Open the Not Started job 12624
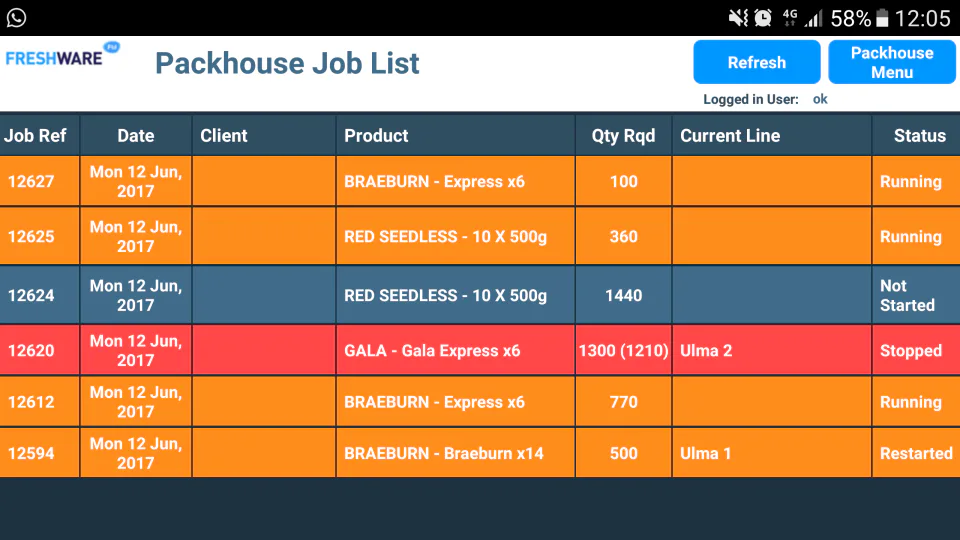 click(480, 295)
